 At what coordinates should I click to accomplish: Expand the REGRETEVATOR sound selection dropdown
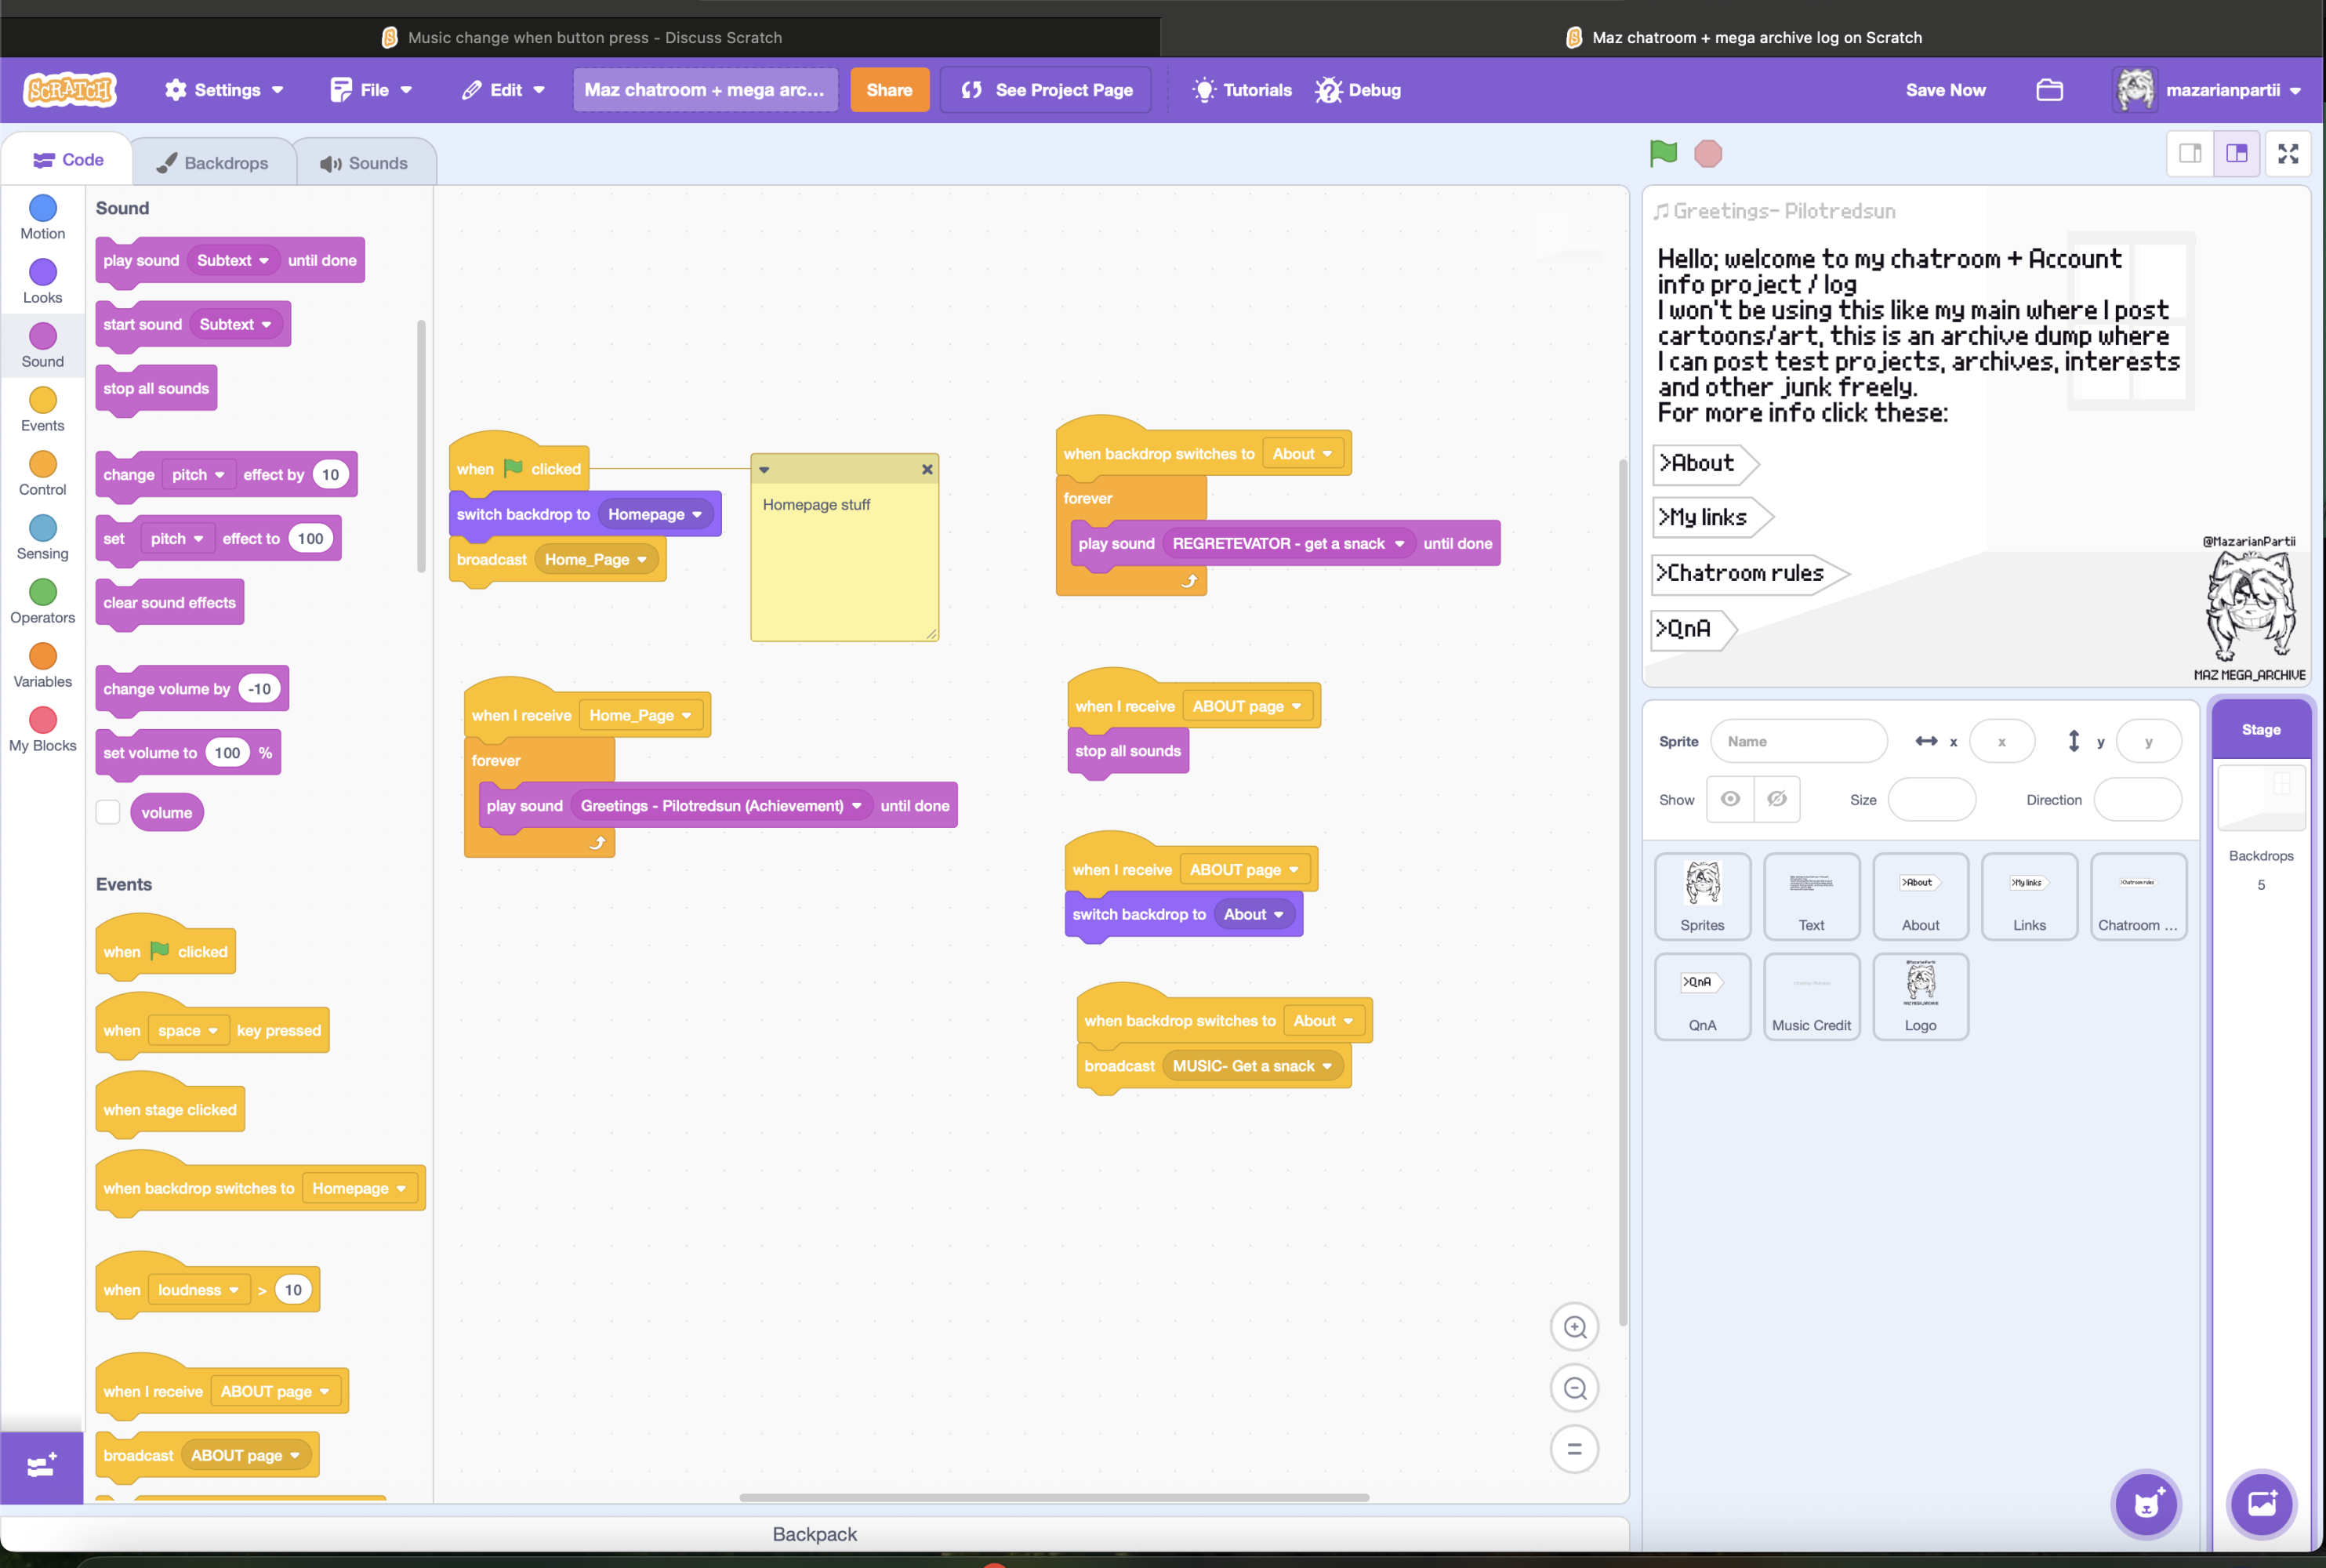(x=1399, y=544)
